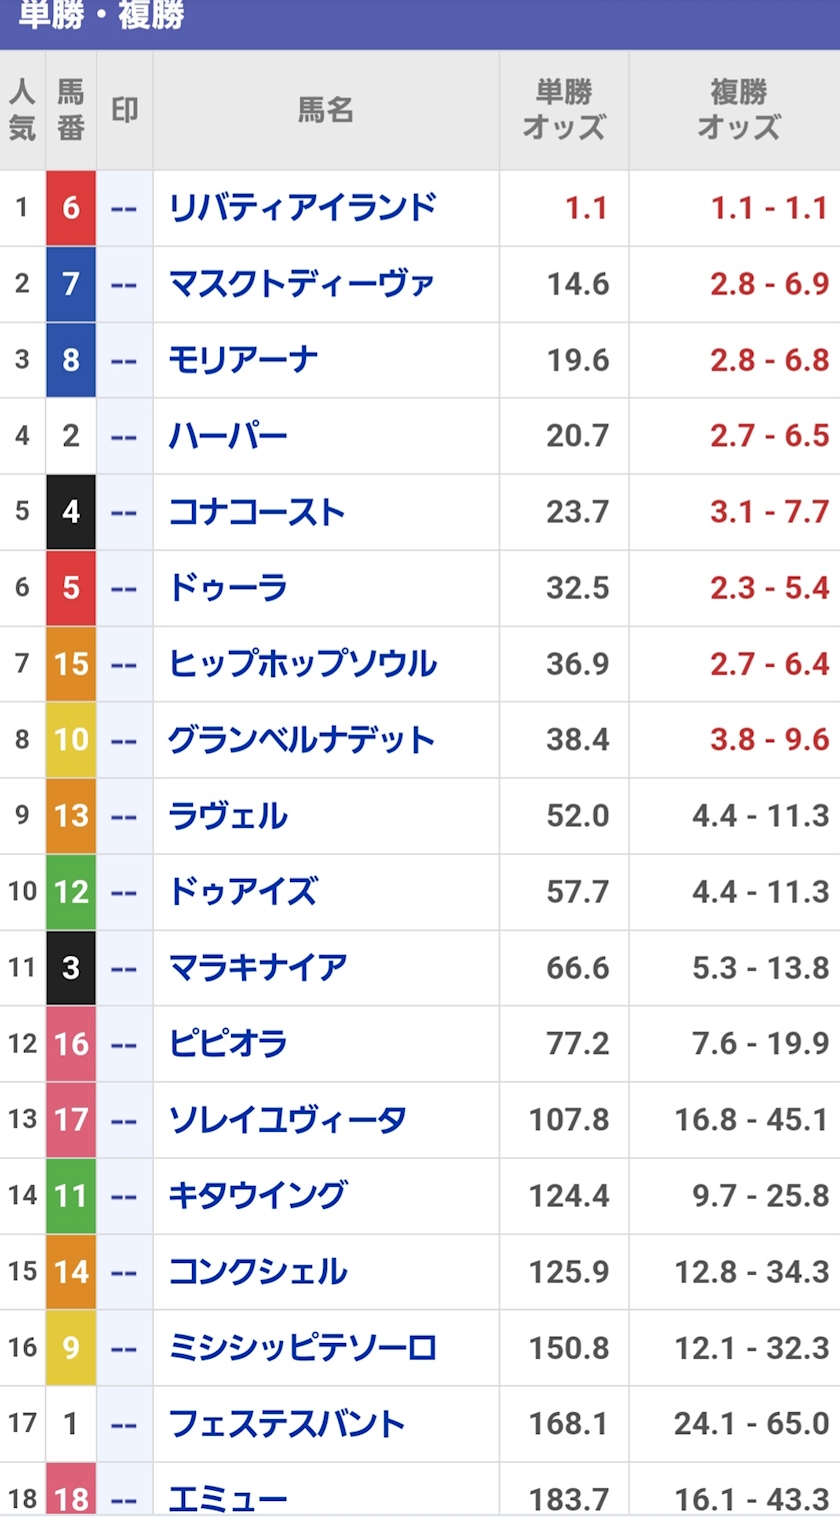Click yellow horse number 10 badge

tap(71, 740)
